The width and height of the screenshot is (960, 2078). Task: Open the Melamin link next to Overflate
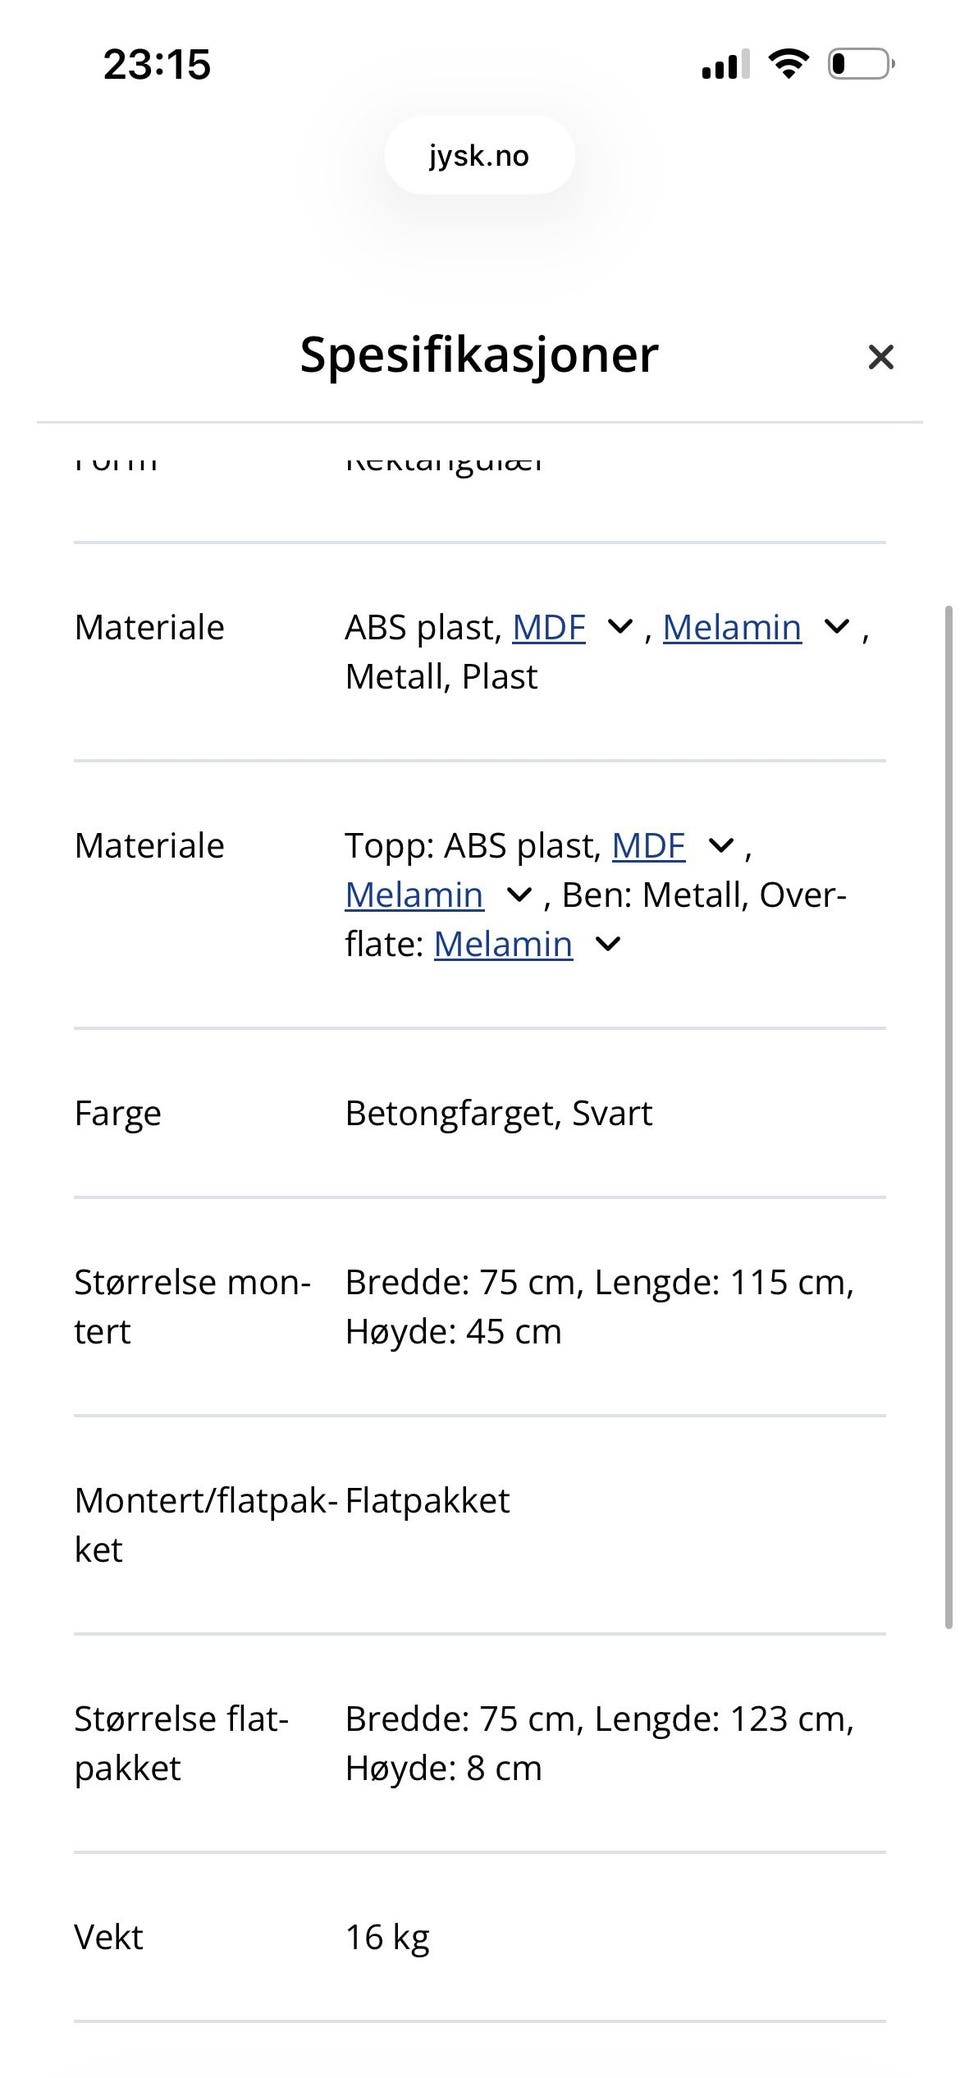[503, 942]
